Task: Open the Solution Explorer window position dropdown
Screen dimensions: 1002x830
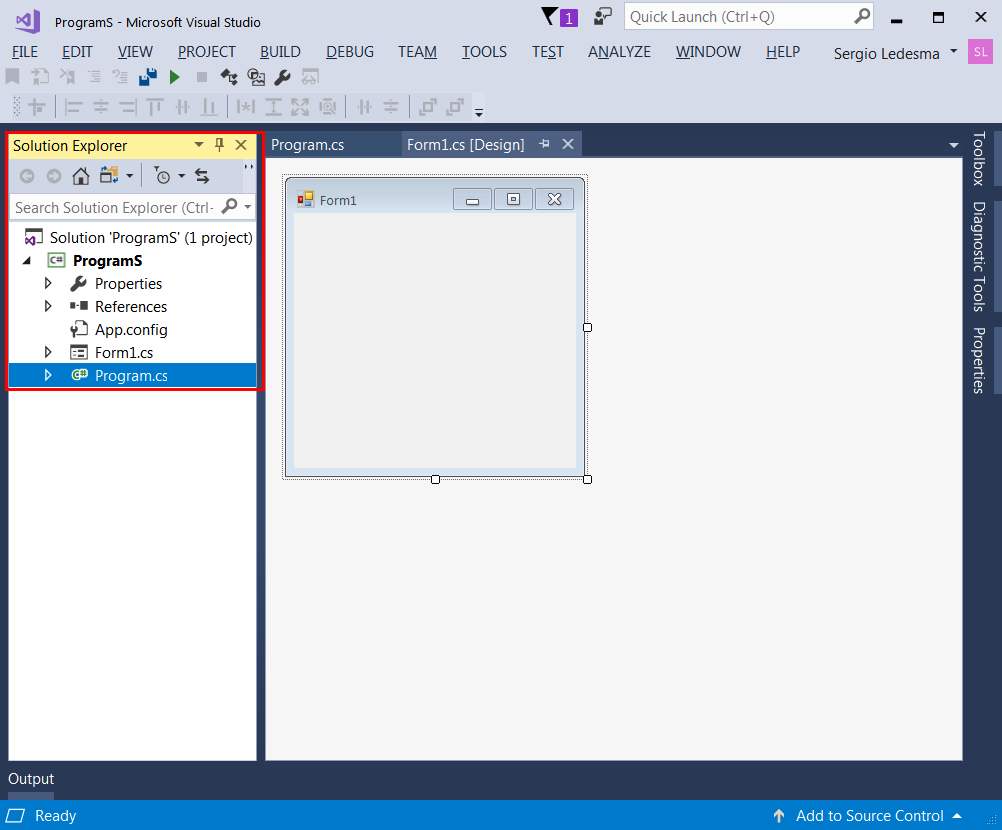Action: (199, 145)
